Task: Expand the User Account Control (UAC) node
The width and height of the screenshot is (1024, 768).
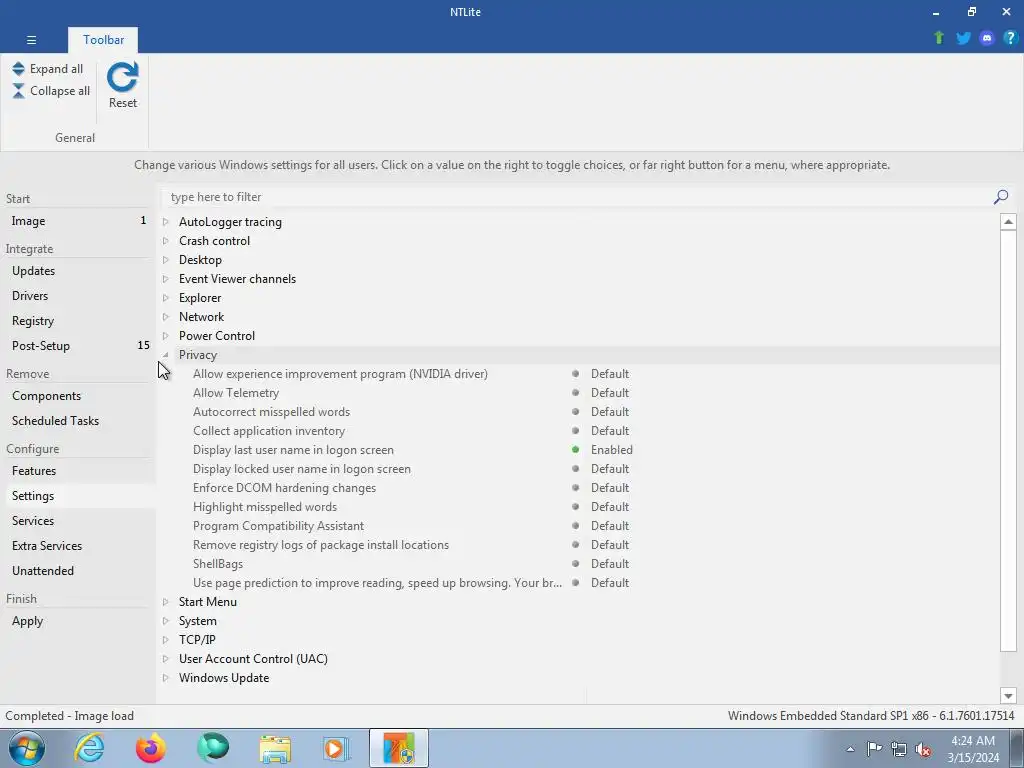Action: coord(166,659)
